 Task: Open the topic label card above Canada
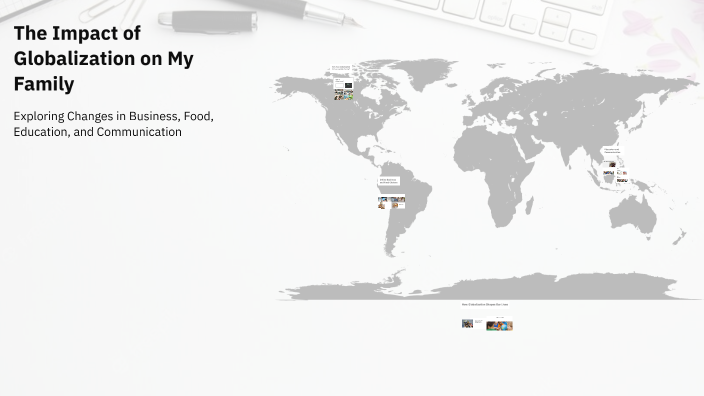[341, 68]
